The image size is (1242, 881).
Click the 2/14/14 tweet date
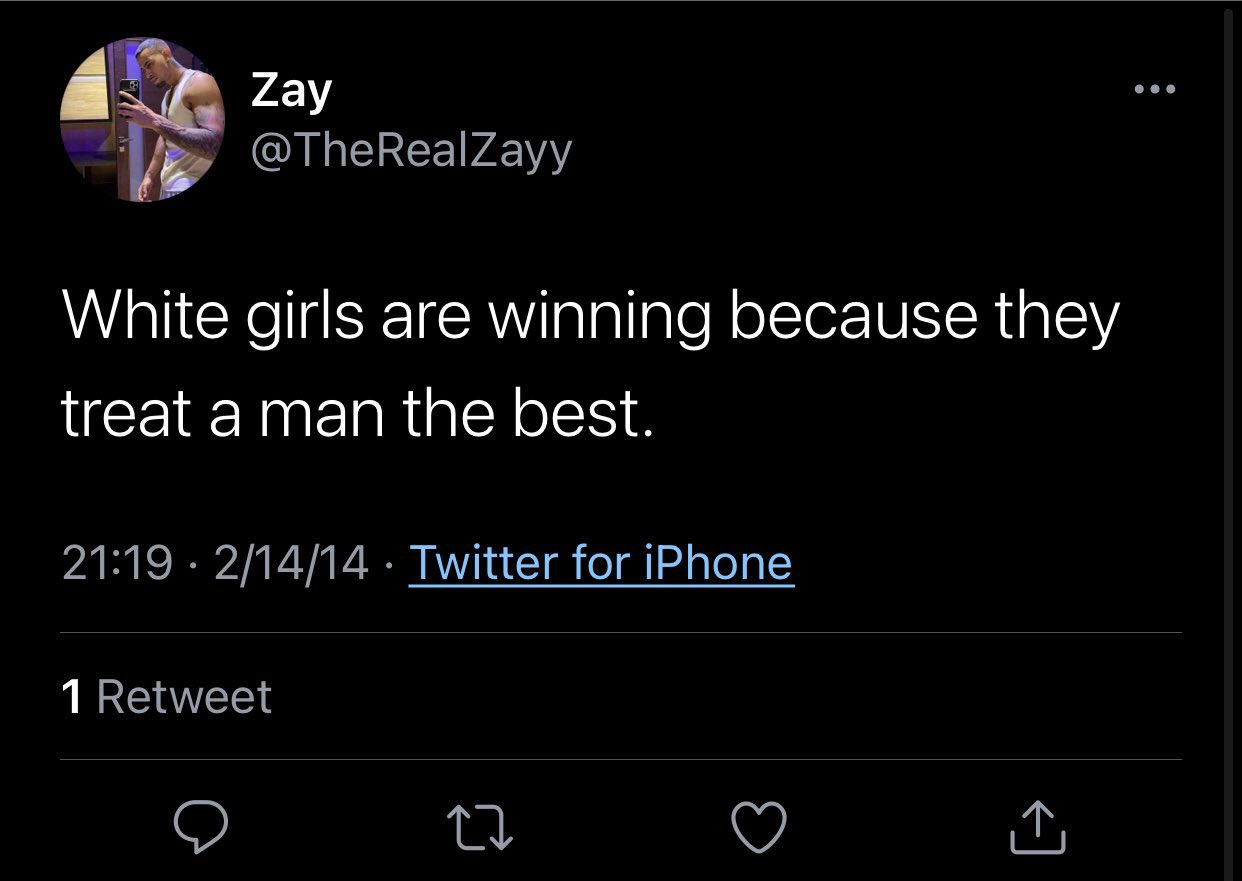click(x=291, y=562)
